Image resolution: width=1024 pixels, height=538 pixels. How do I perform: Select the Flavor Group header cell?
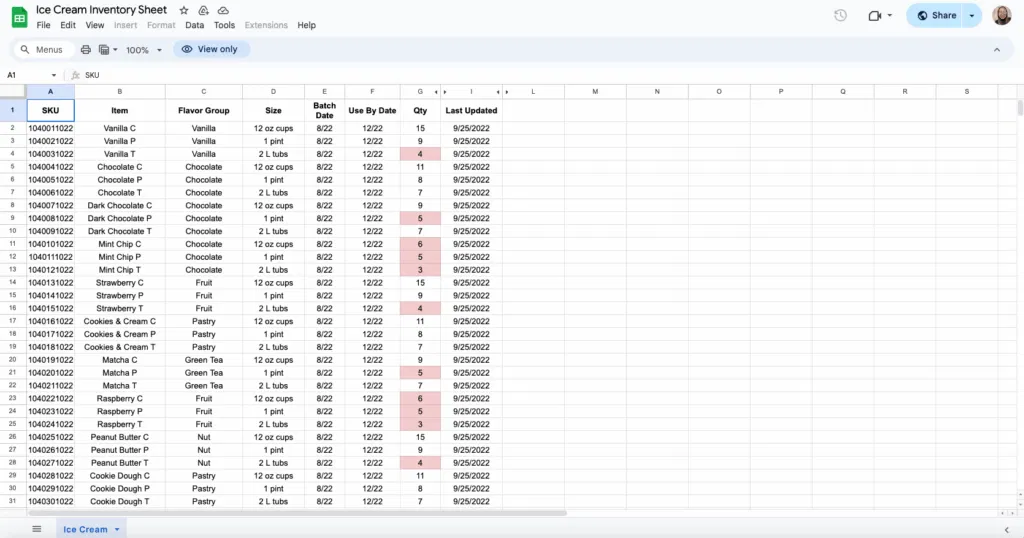pyautogui.click(x=204, y=110)
